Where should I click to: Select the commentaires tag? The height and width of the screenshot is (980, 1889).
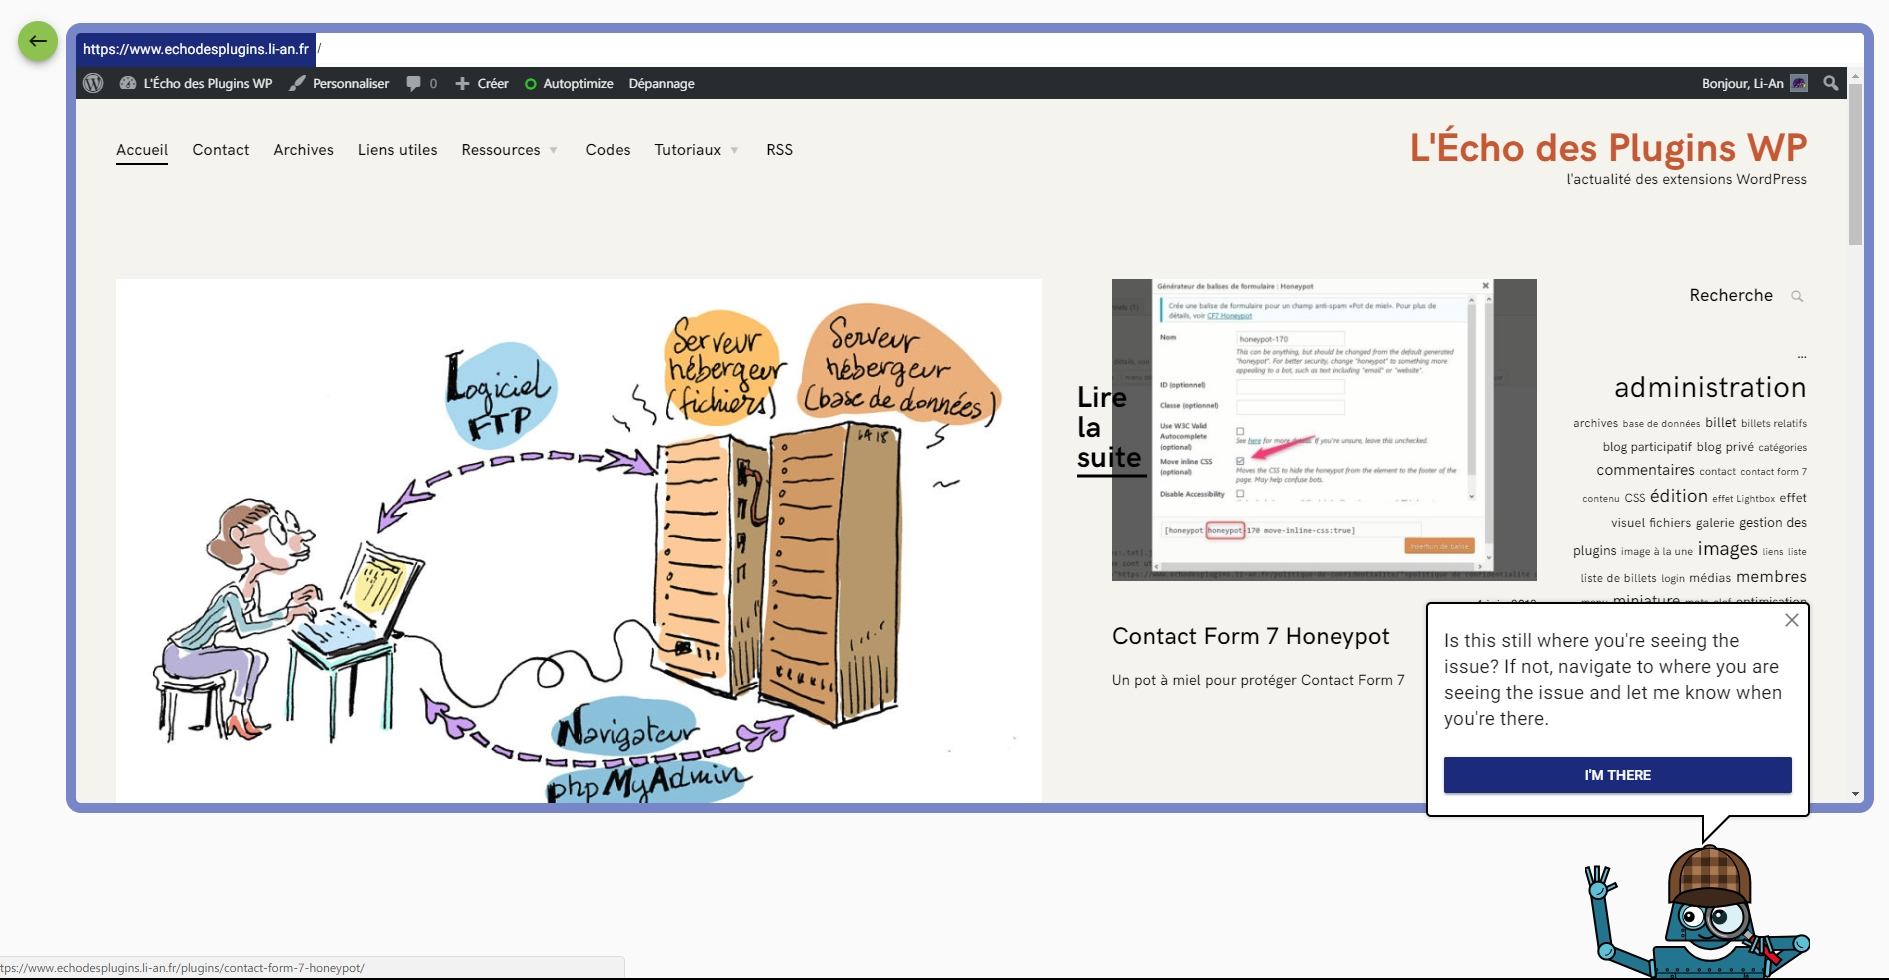(x=1645, y=471)
